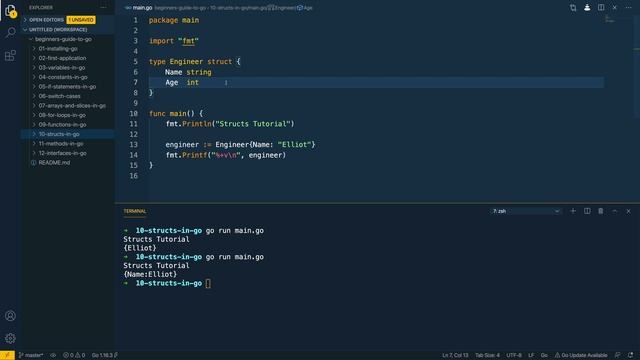Screen dimensions: 640x360
Task: Click the yellow remote indicator in status bar
Action: click(7, 355)
